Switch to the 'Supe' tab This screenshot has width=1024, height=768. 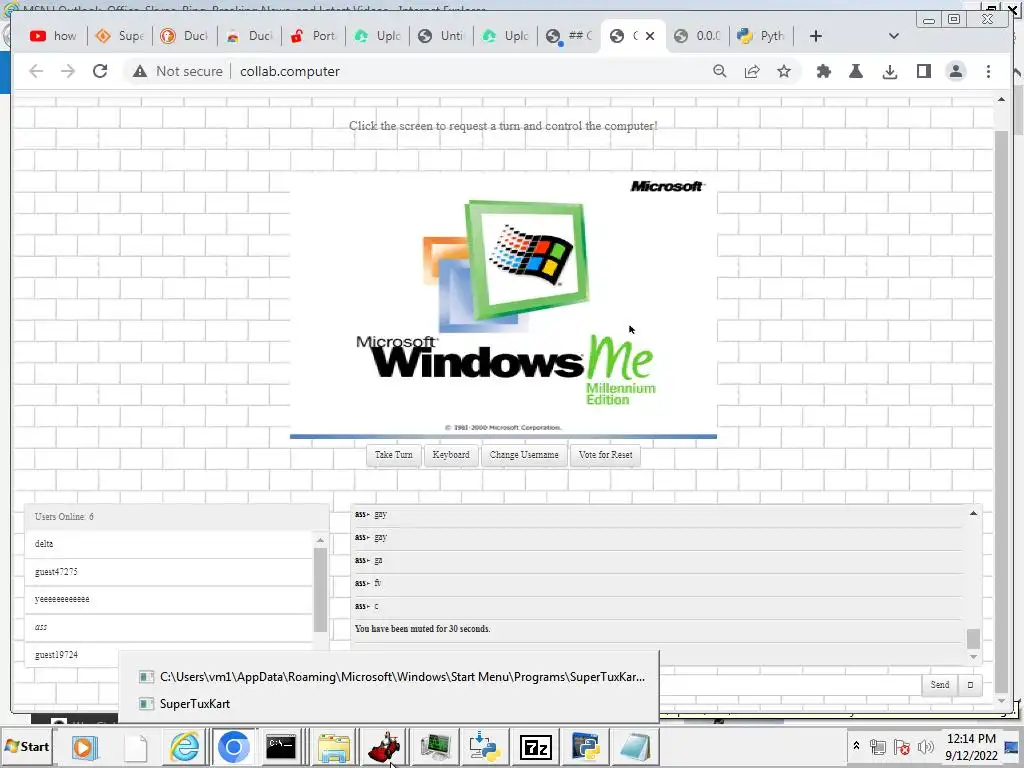click(120, 36)
